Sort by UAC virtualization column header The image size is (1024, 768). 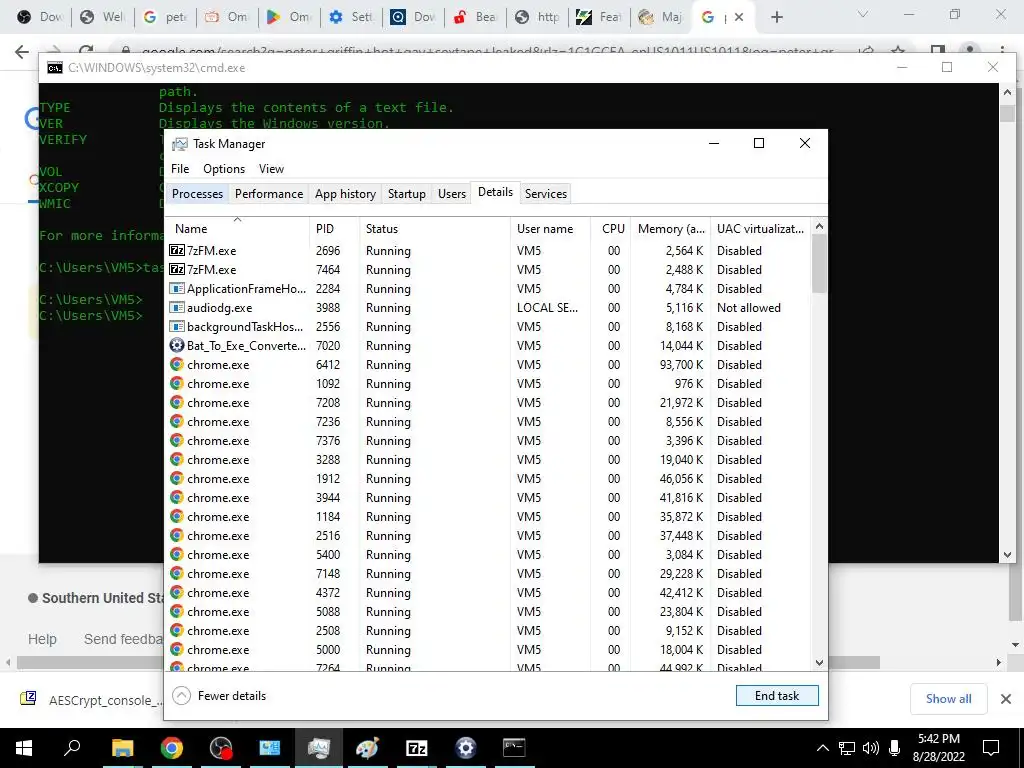click(761, 229)
